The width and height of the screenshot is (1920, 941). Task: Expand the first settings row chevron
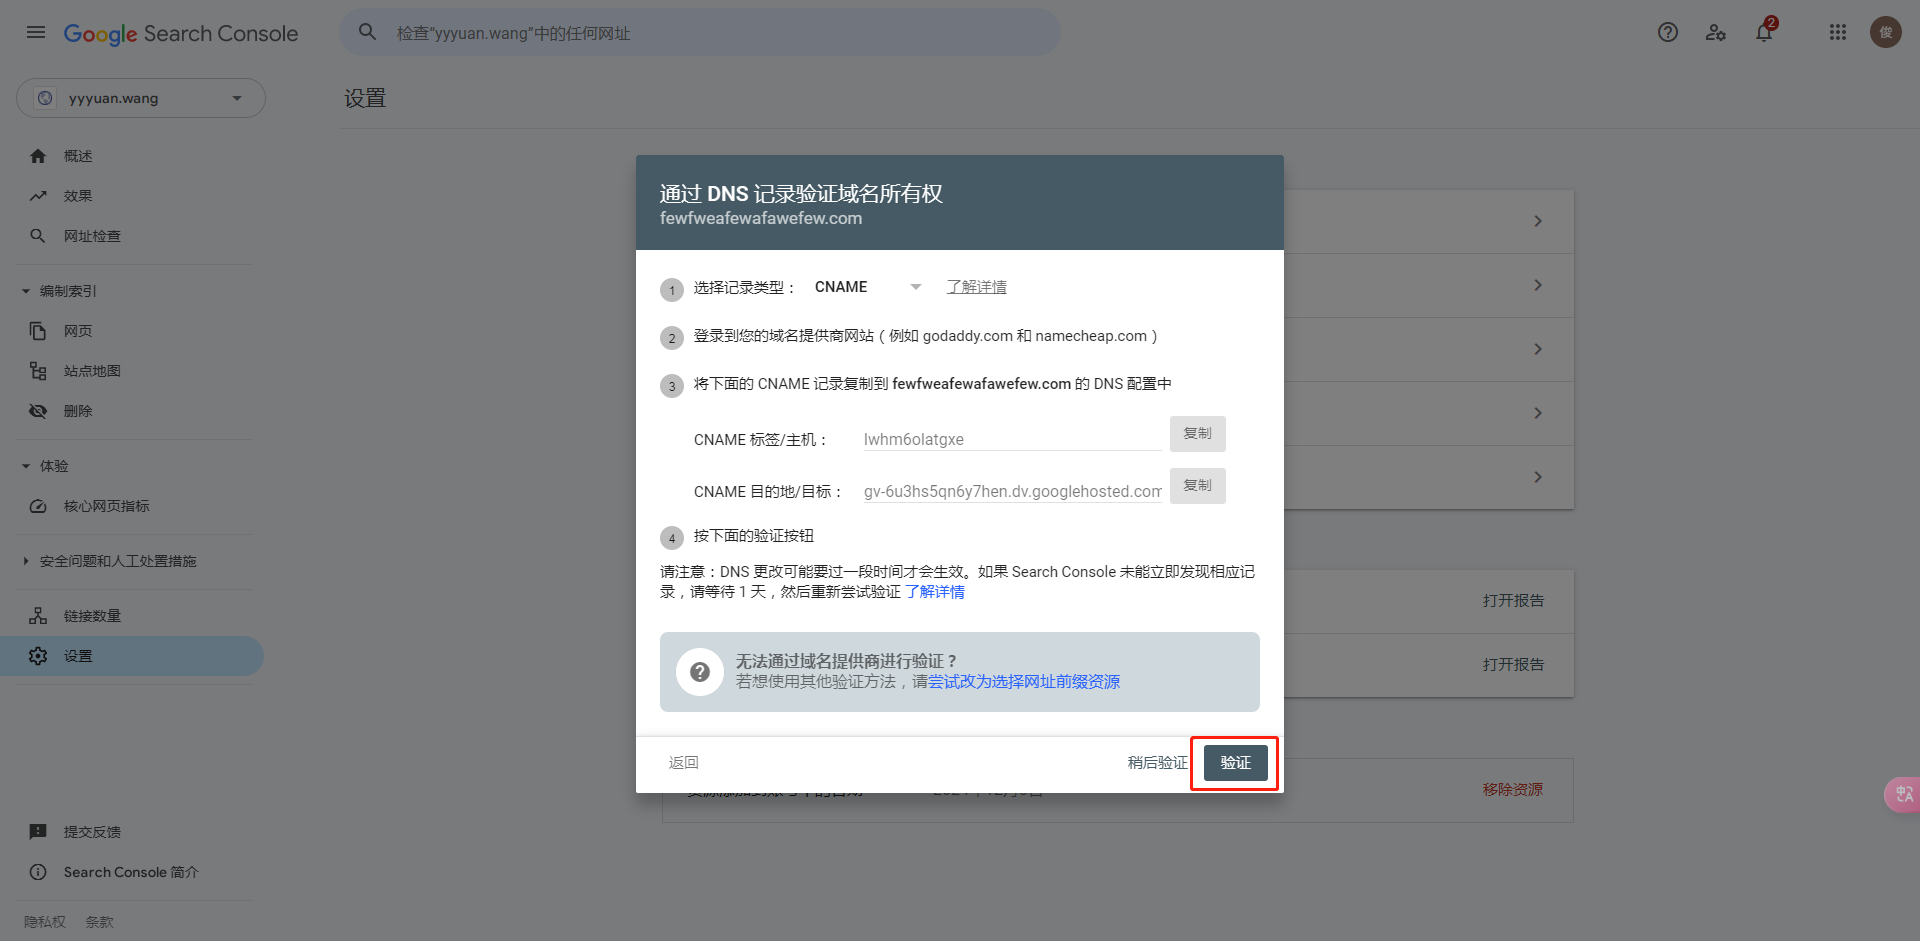tap(1538, 221)
